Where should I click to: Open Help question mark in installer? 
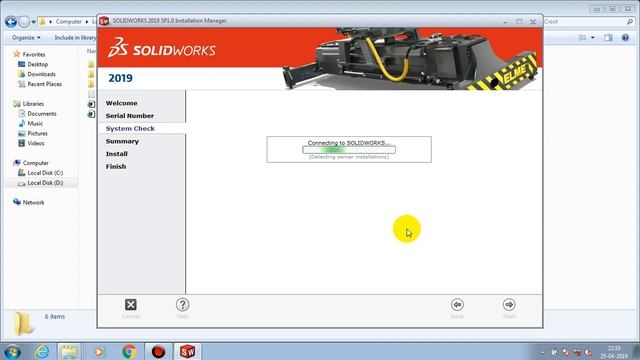pyautogui.click(x=182, y=304)
